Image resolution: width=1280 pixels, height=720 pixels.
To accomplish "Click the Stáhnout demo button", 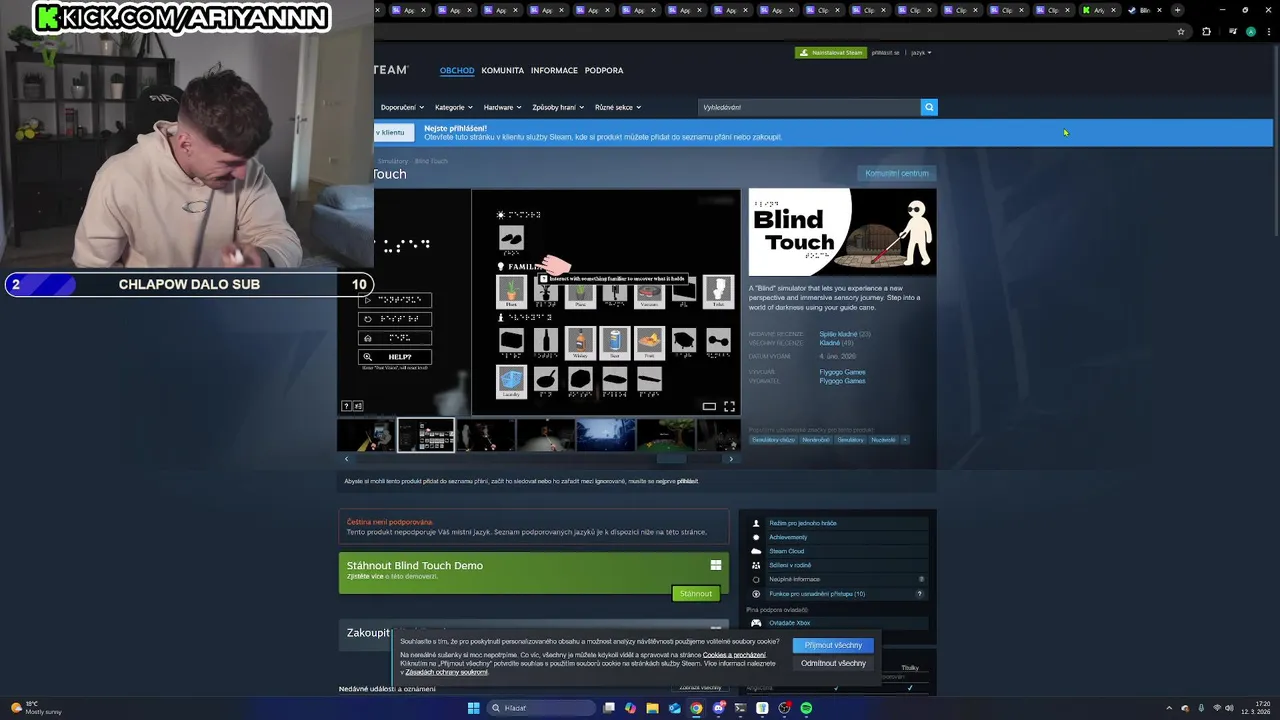I will tap(696, 593).
